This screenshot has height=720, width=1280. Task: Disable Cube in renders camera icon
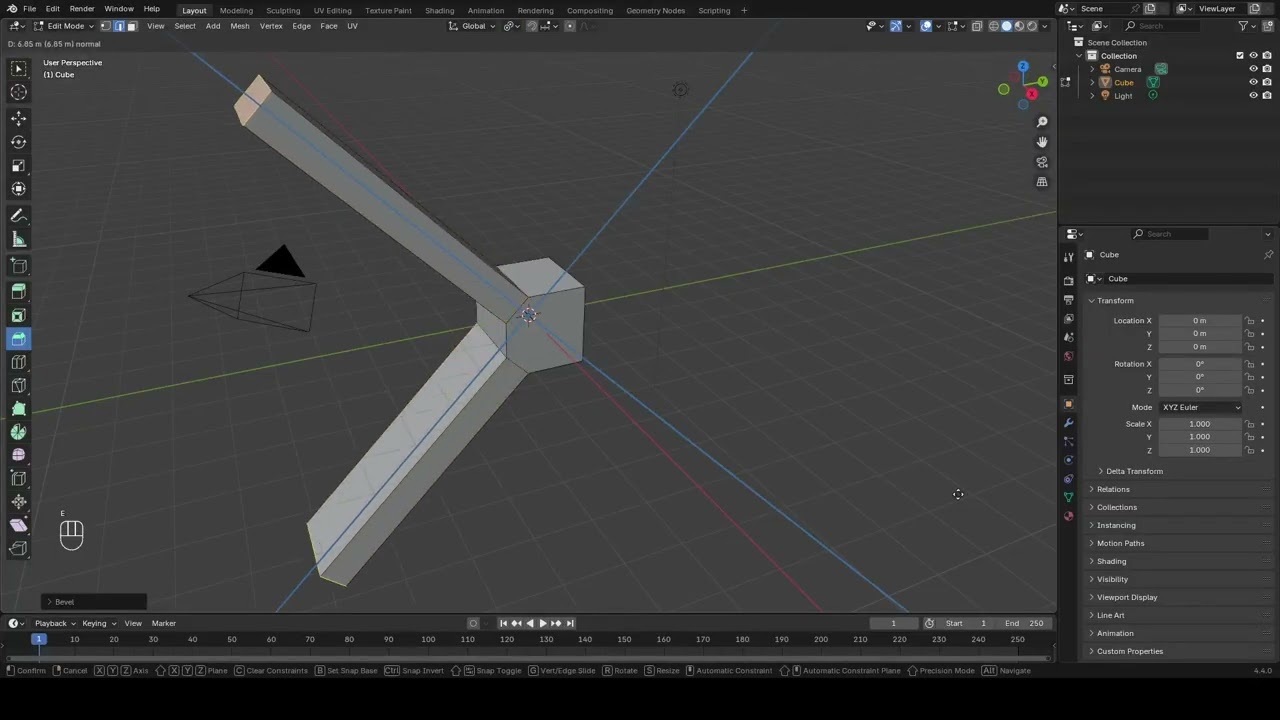click(1266, 82)
